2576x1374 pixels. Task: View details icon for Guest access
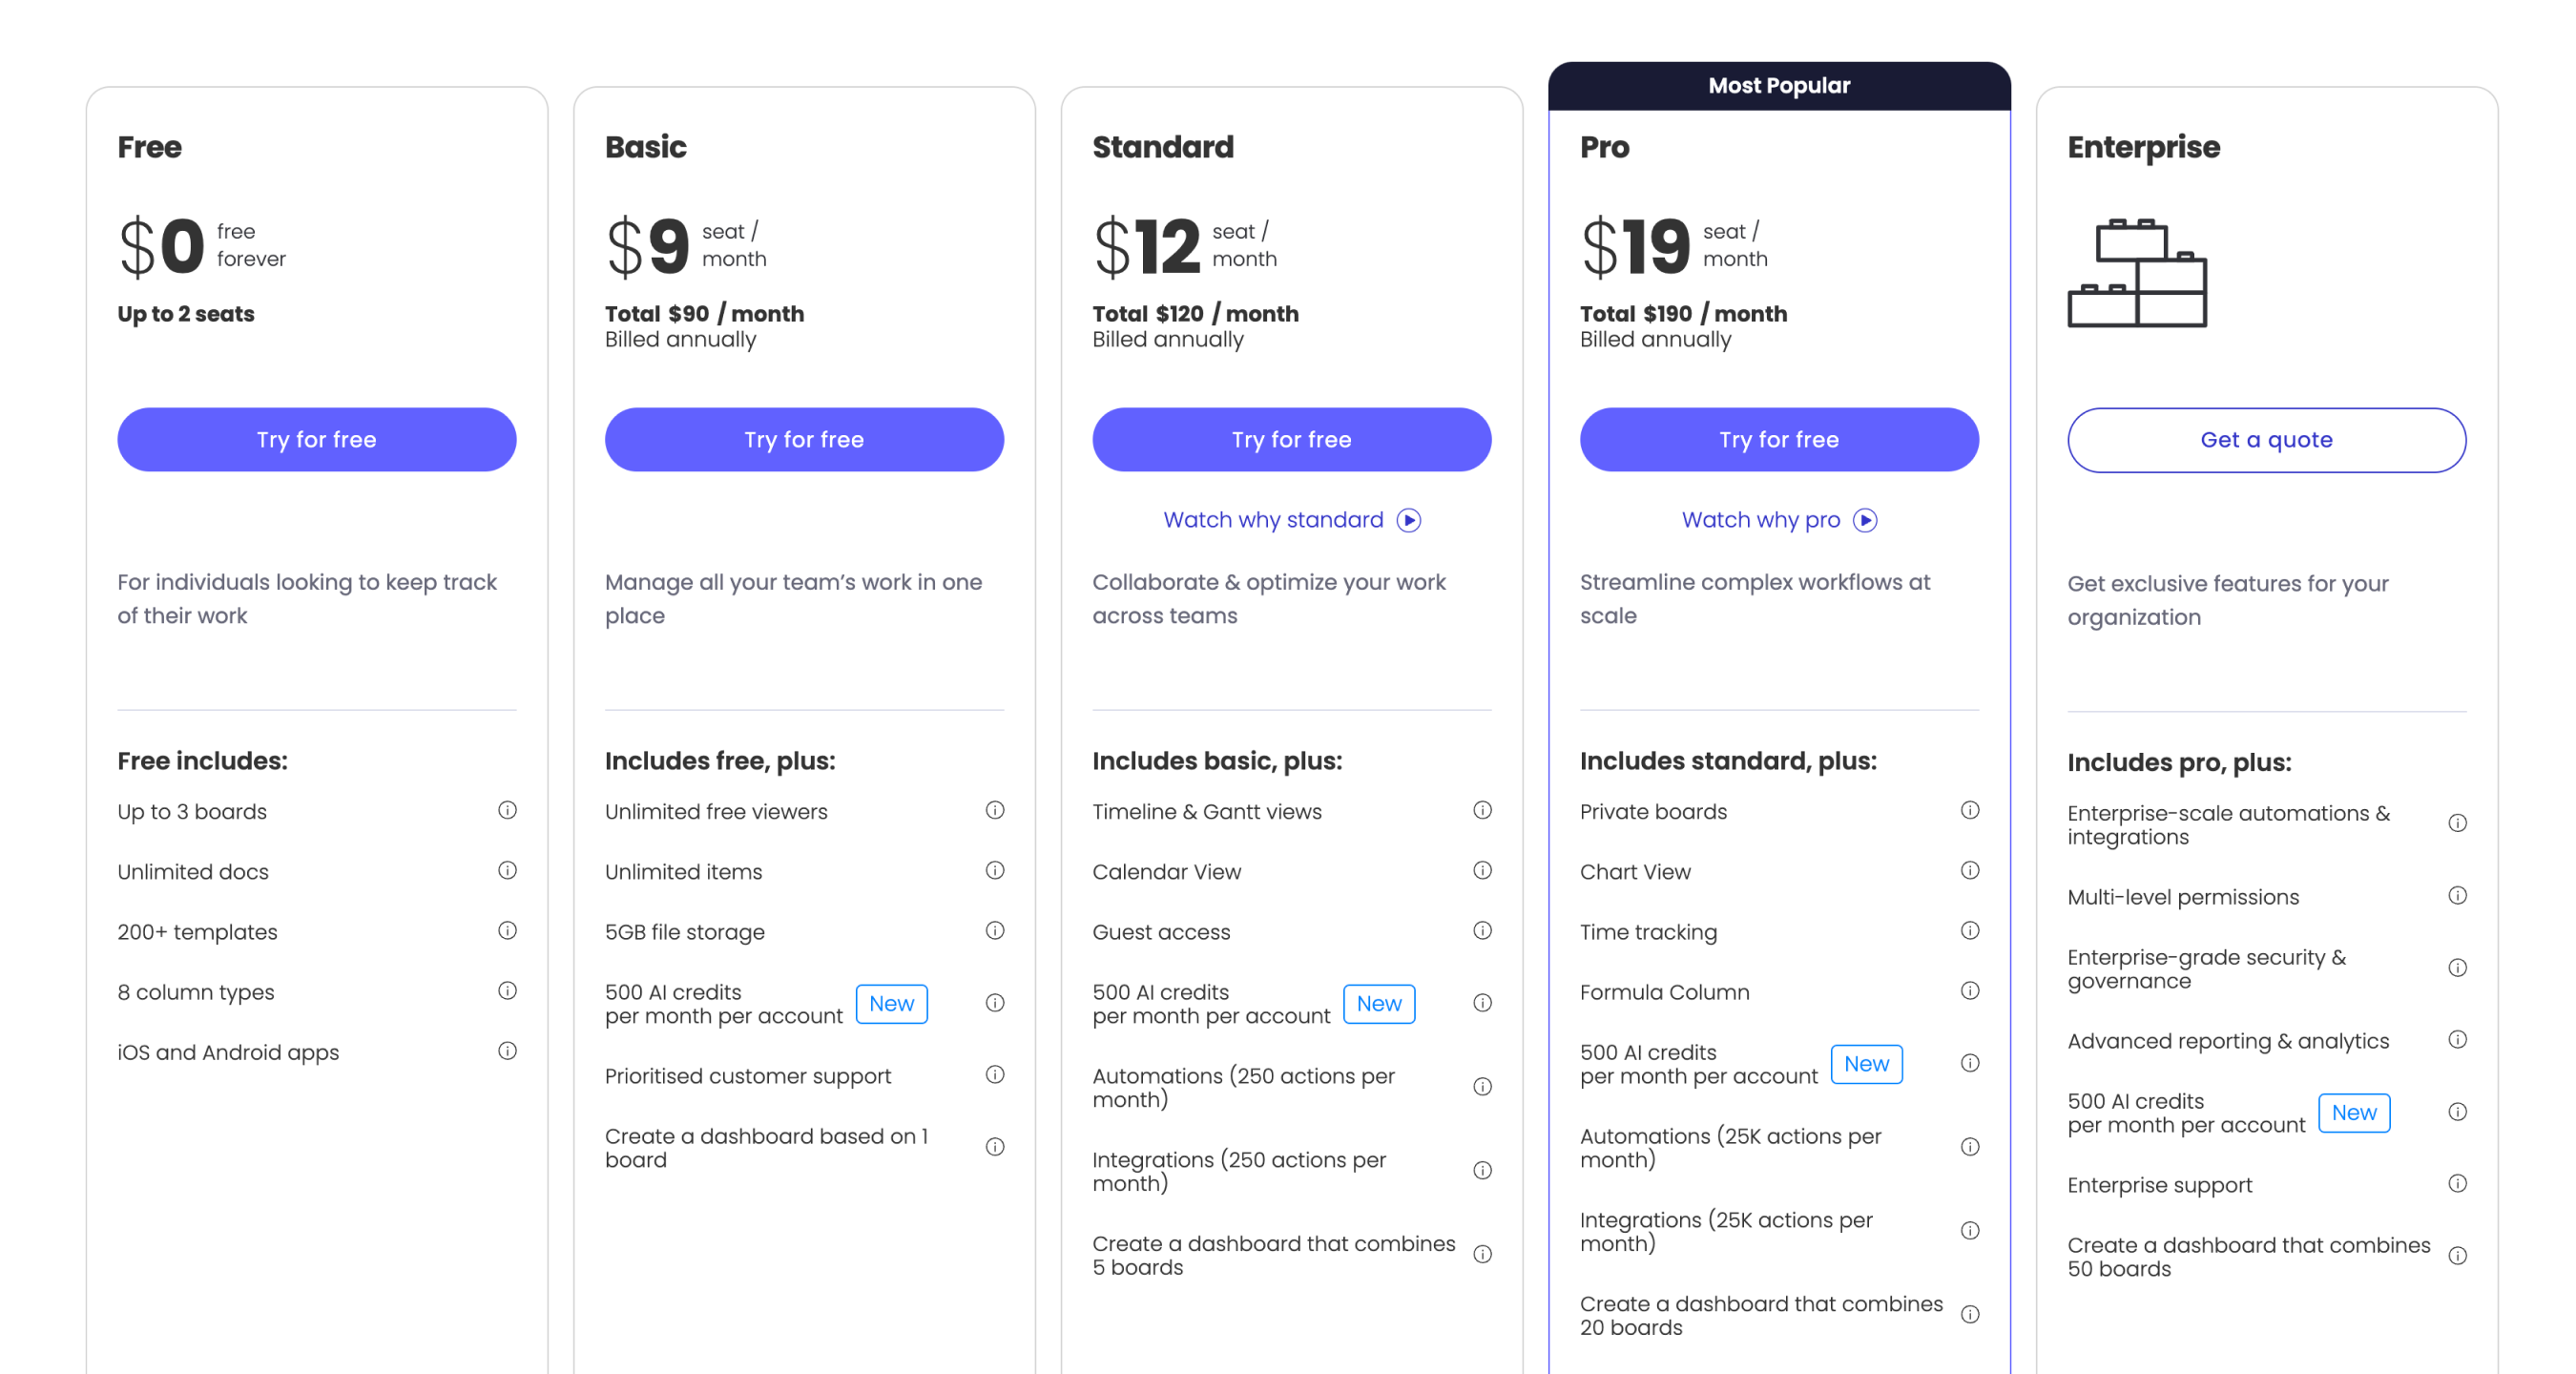(x=1483, y=931)
